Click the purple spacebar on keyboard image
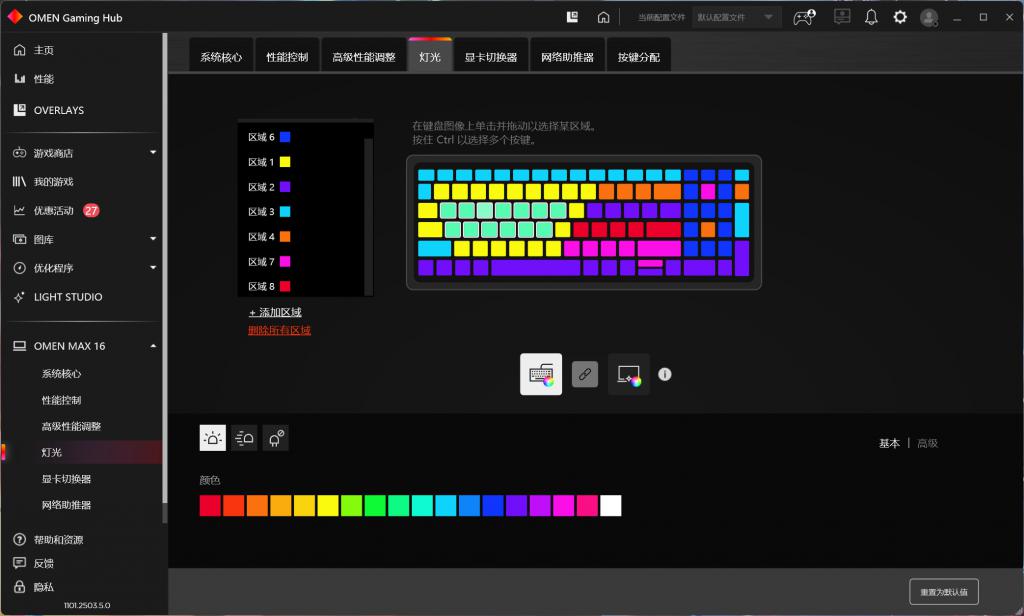 coord(535,267)
